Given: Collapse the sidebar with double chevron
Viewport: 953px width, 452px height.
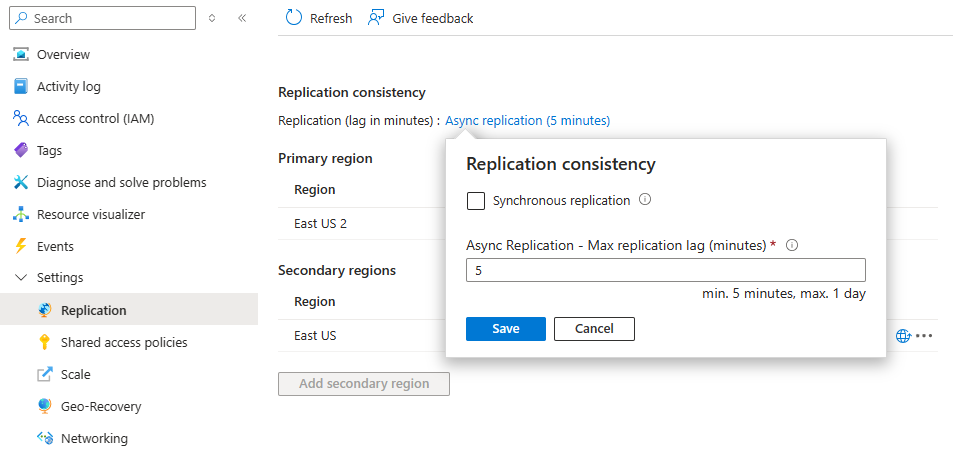Looking at the screenshot, I should click(242, 18).
